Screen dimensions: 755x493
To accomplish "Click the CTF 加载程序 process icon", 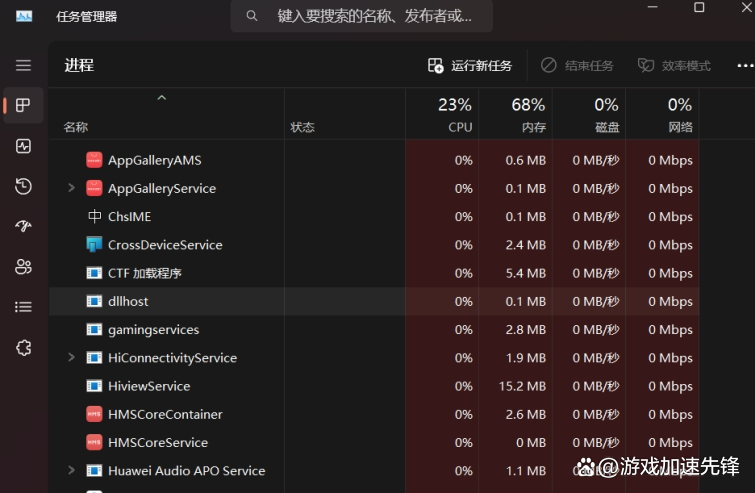I will tap(94, 273).
